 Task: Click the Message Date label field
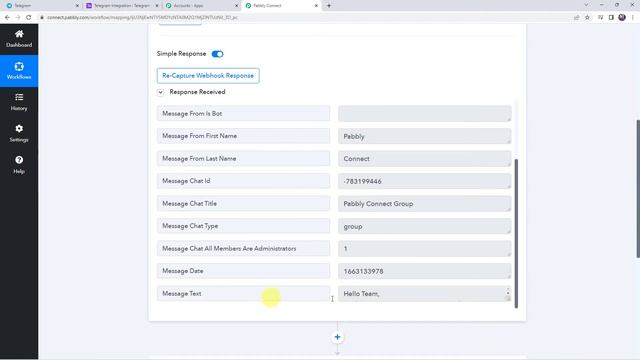click(243, 271)
